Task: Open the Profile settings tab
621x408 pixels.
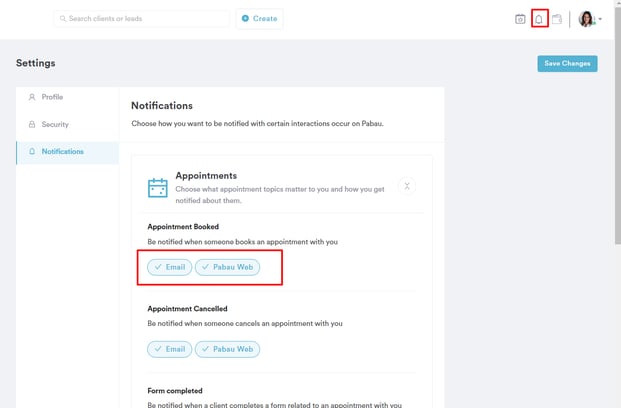Action: point(52,97)
